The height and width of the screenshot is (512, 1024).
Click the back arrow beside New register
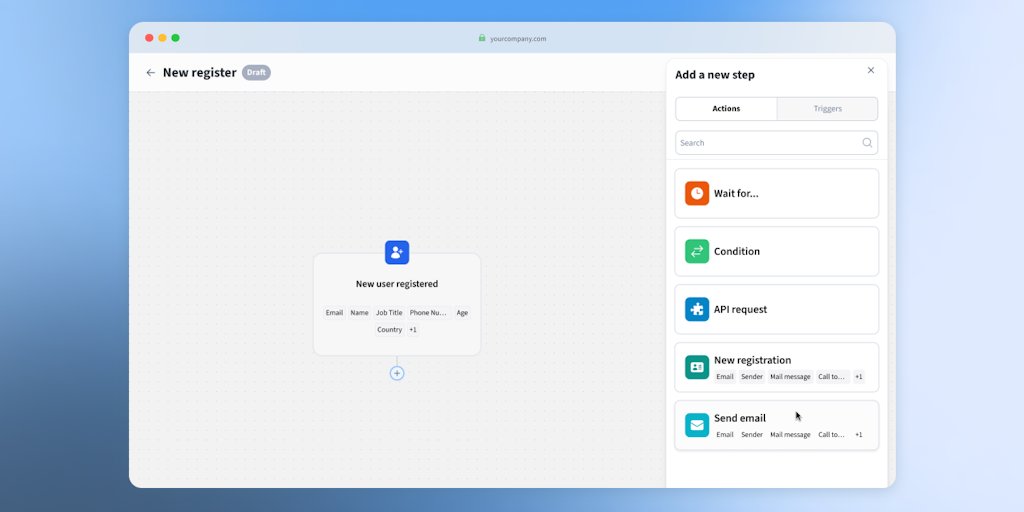point(151,72)
